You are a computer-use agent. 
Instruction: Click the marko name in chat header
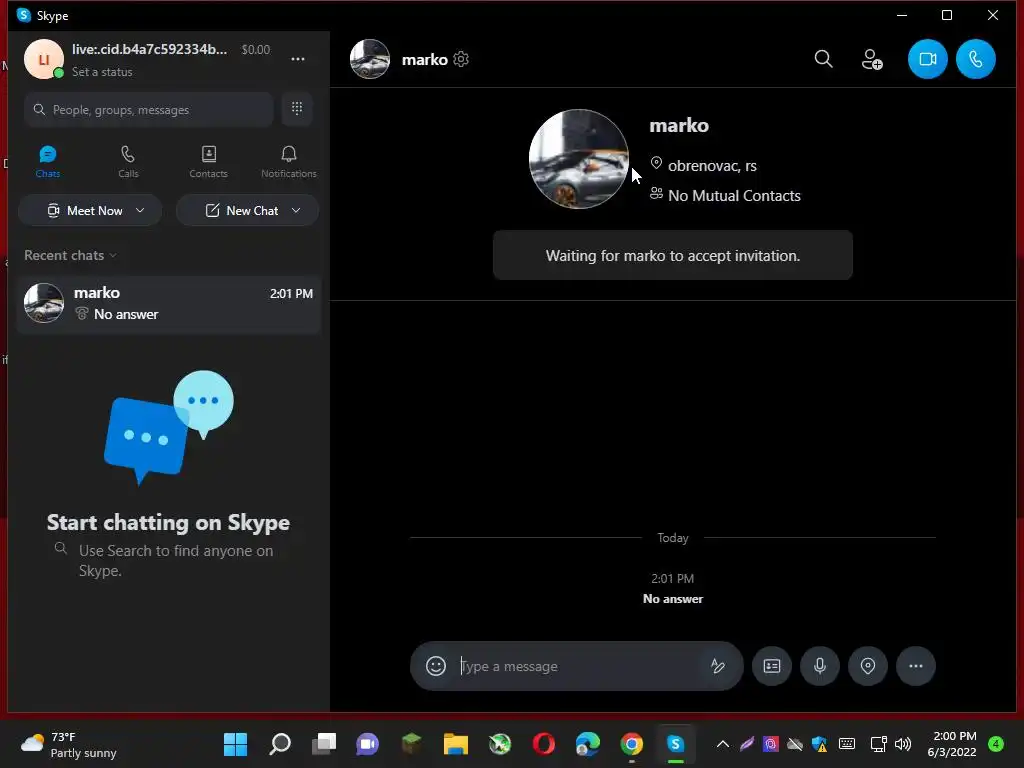click(x=424, y=59)
